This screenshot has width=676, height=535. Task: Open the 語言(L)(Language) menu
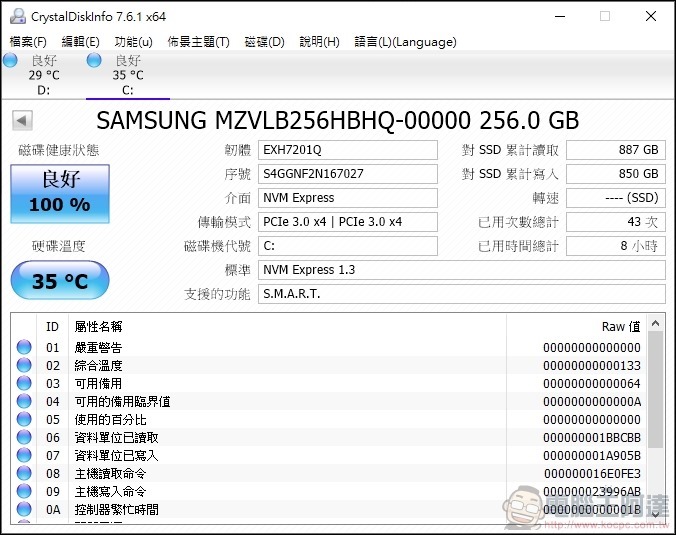pyautogui.click(x=405, y=42)
